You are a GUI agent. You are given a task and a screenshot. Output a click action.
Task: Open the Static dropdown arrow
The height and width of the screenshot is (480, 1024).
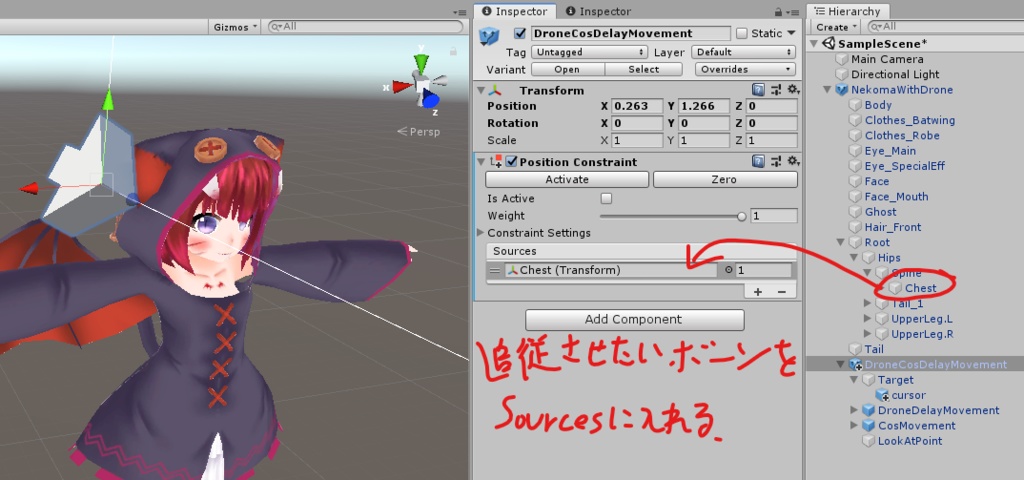(791, 33)
